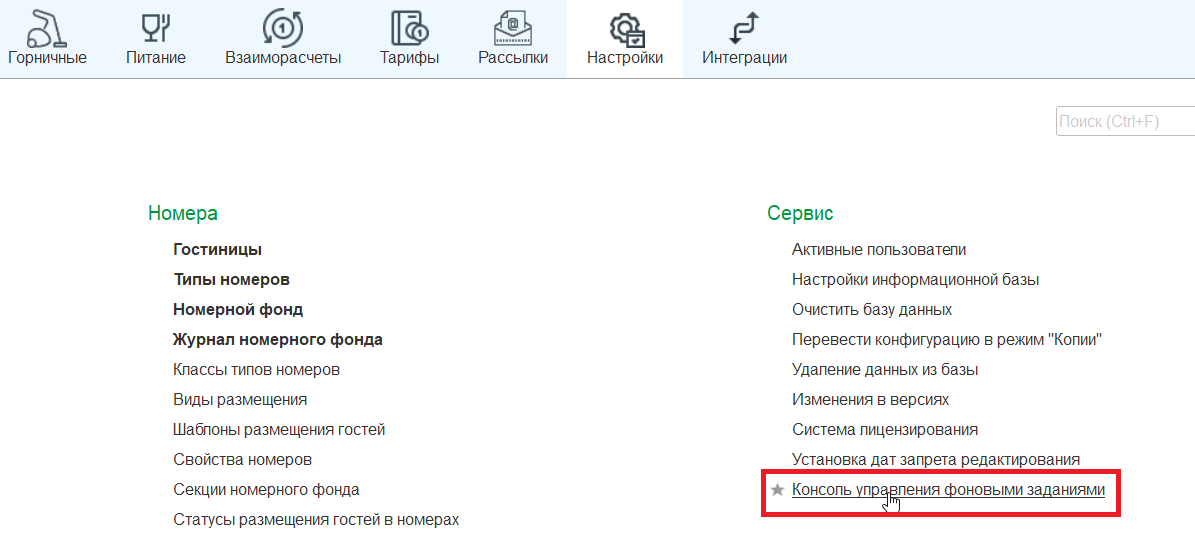
Task: Open the Рассылки envelope icon
Action: [513, 29]
